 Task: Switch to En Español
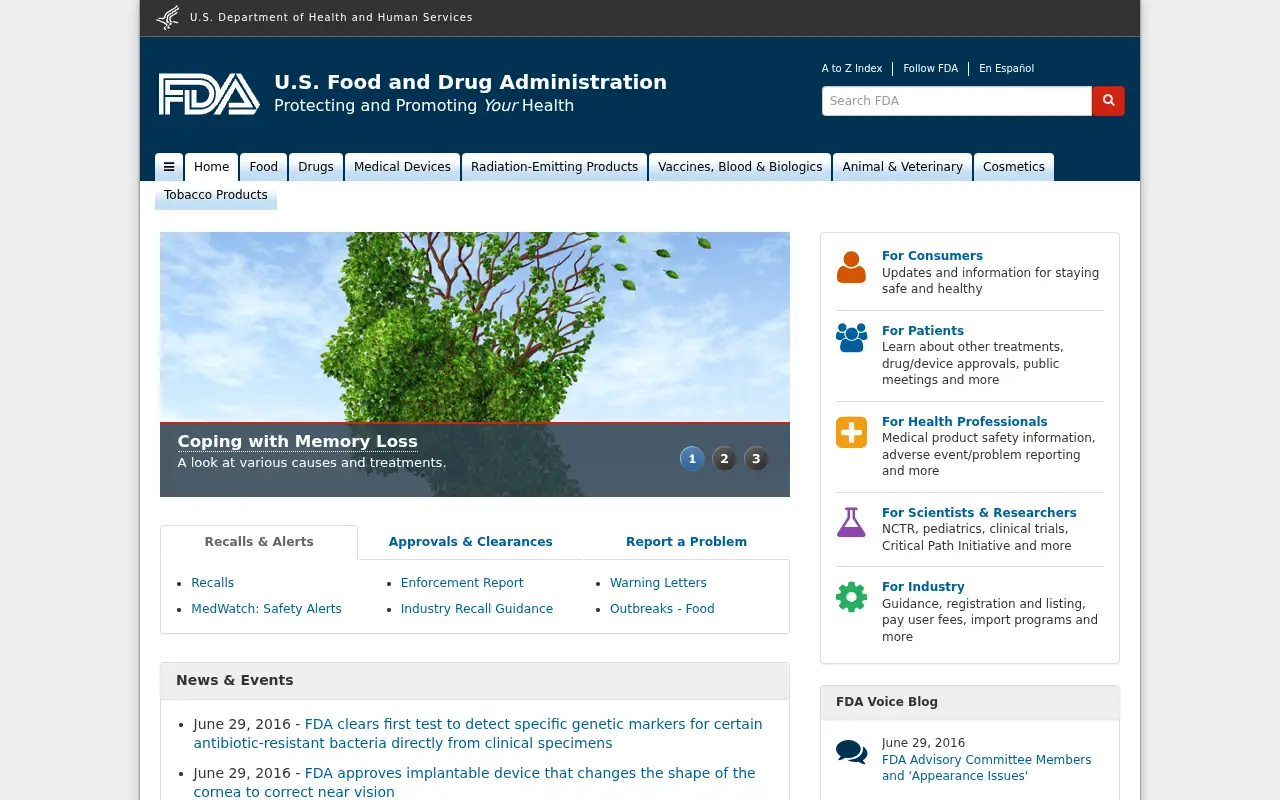pyautogui.click(x=1006, y=69)
